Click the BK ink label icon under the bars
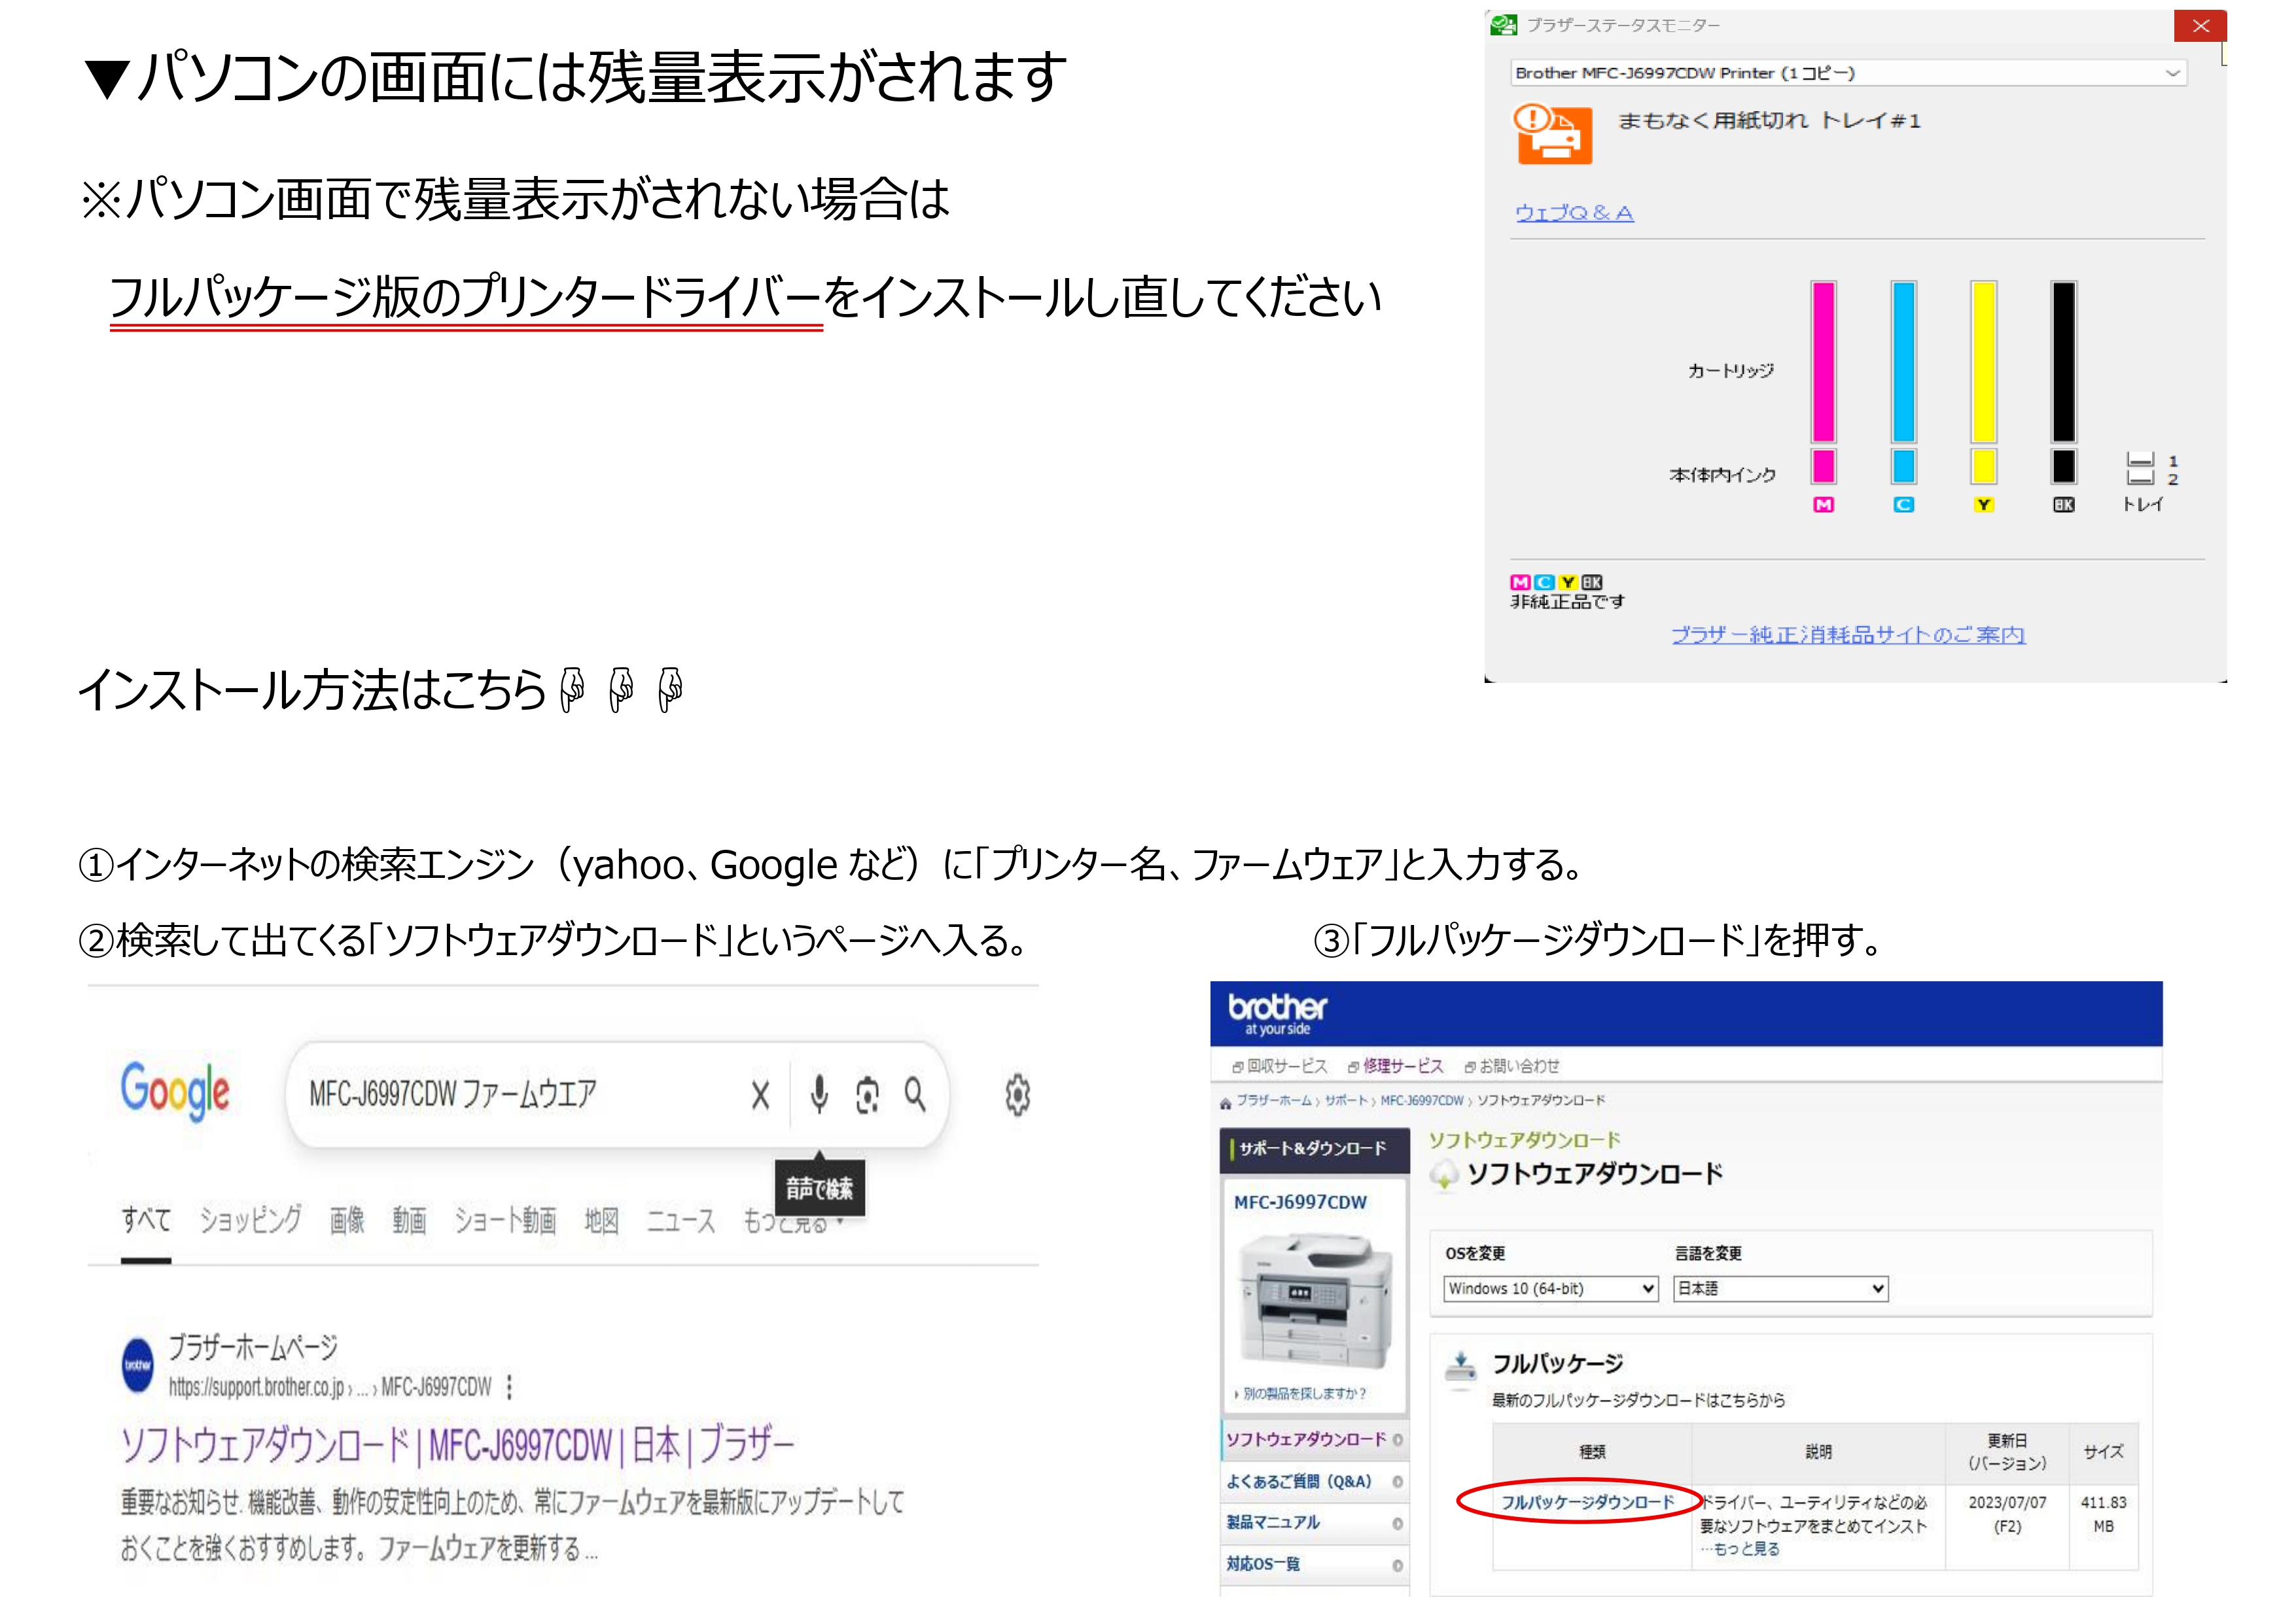The height and width of the screenshot is (1623, 2296). click(x=2063, y=505)
